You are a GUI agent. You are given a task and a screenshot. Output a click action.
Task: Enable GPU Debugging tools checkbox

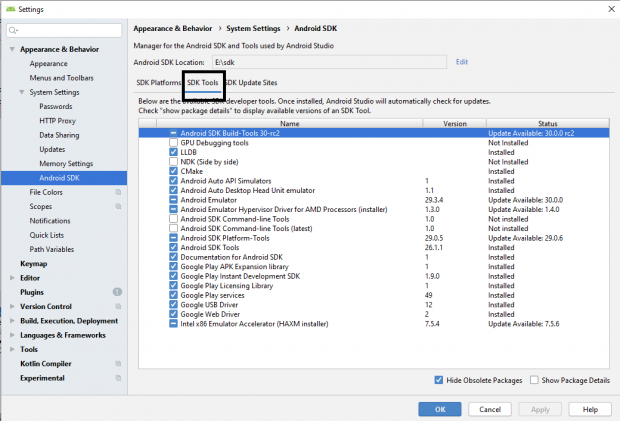(173, 143)
